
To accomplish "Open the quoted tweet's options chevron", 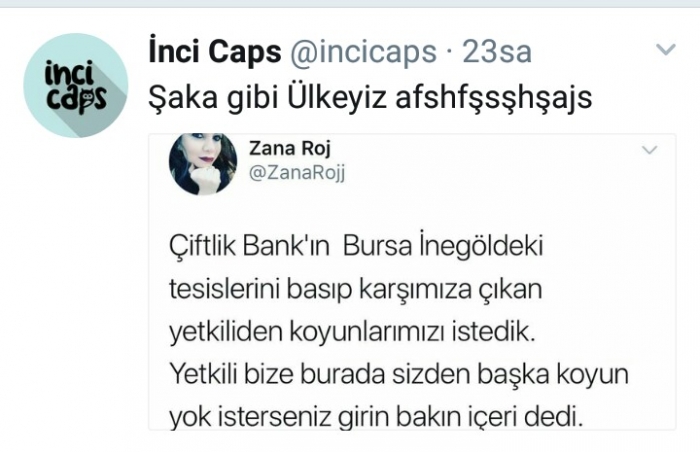I will click(649, 150).
